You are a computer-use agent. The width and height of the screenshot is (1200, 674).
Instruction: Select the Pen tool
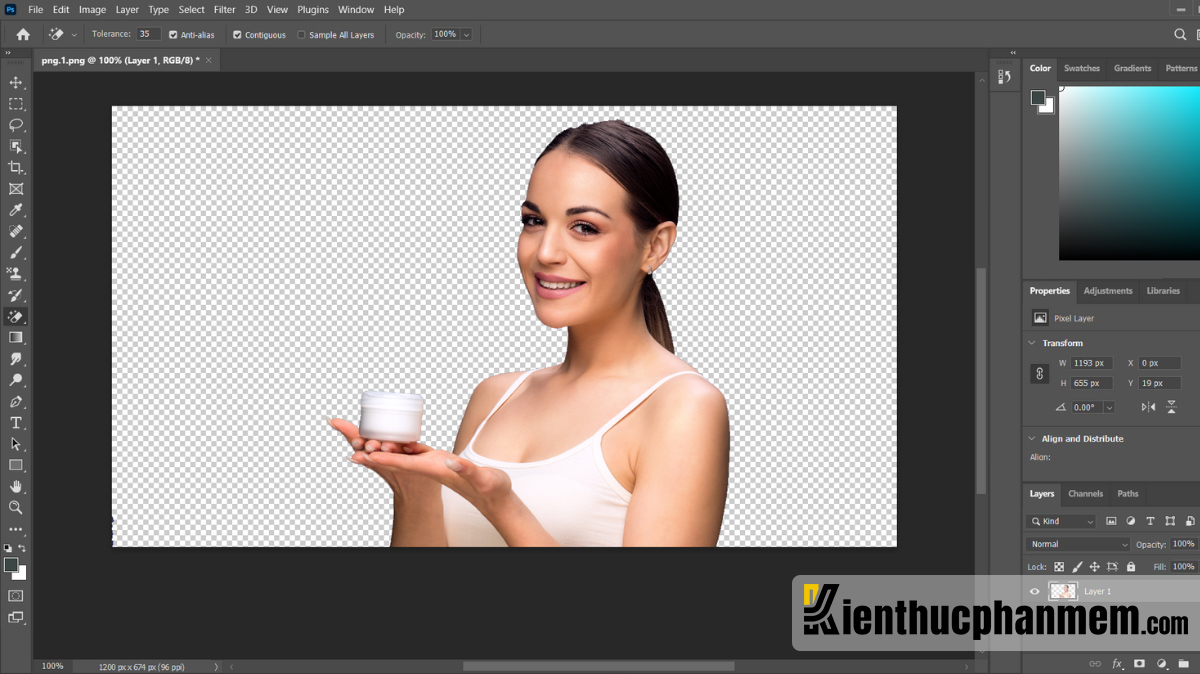[x=16, y=401]
